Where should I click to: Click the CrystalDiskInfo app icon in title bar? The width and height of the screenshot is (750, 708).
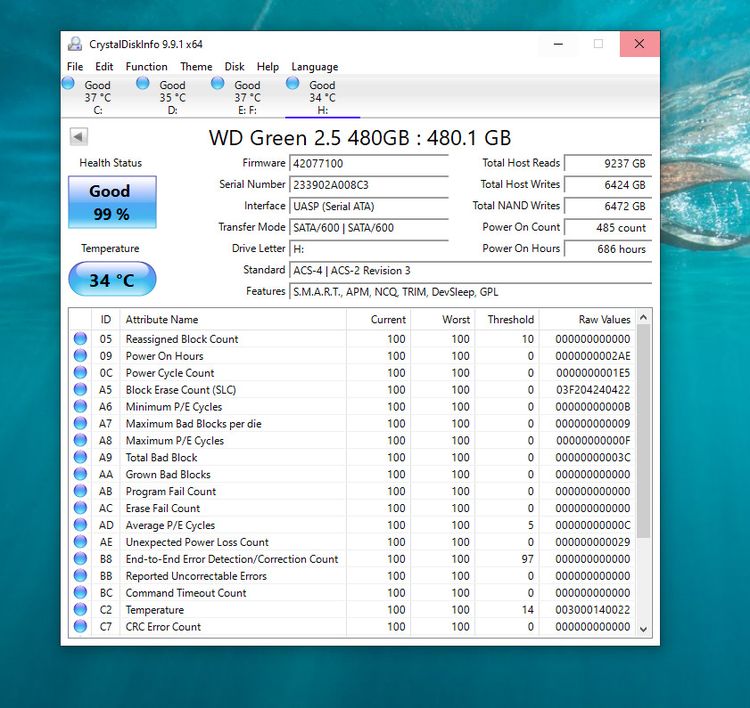pos(75,44)
